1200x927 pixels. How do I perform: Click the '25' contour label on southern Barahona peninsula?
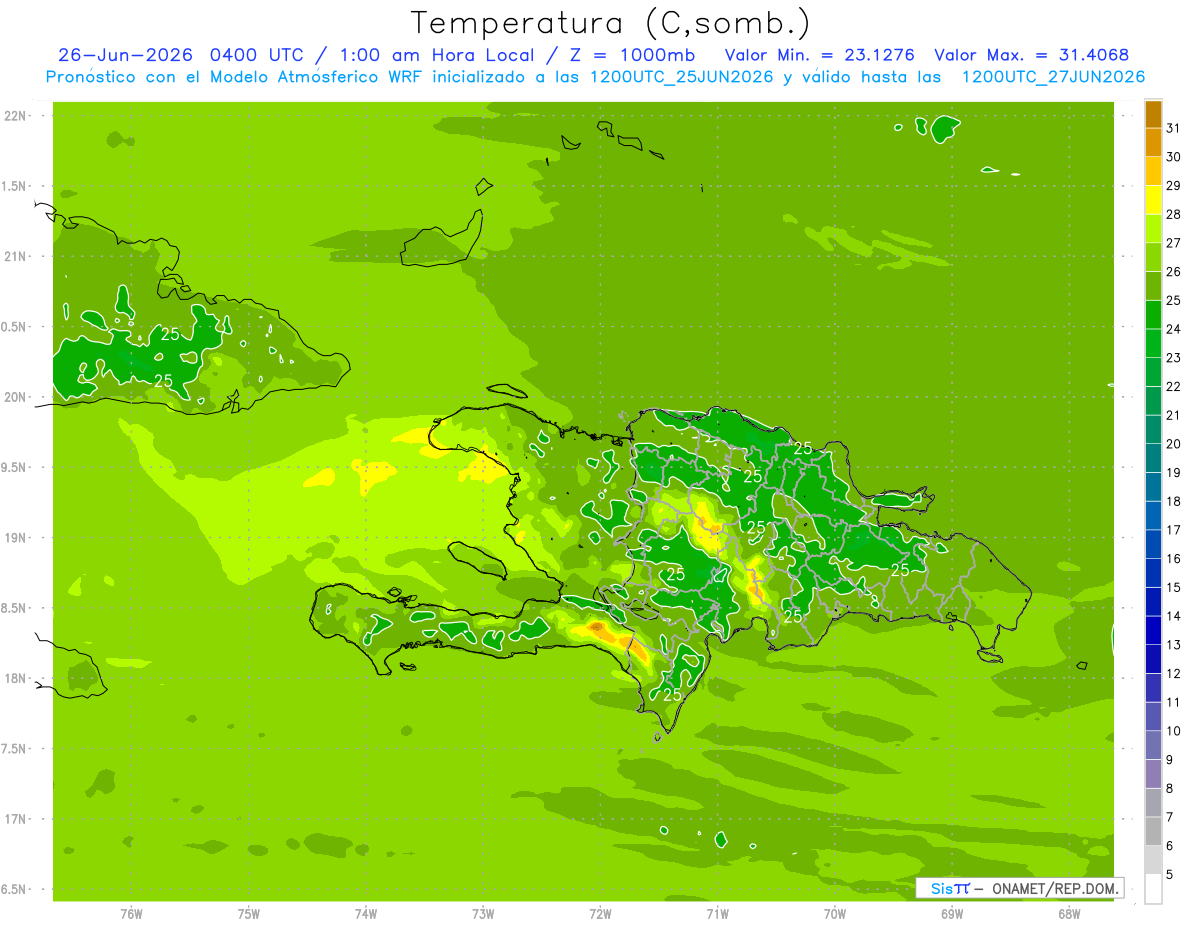672,694
